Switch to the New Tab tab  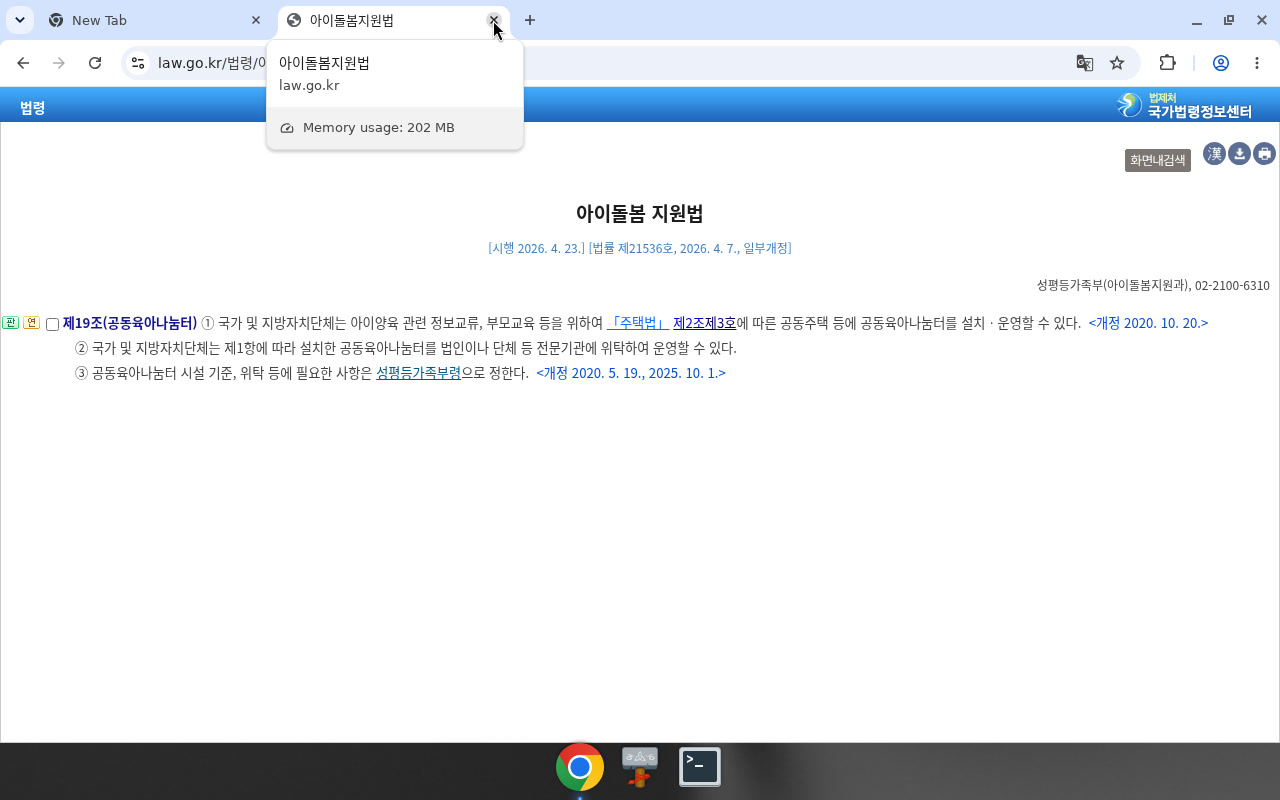[x=155, y=20]
